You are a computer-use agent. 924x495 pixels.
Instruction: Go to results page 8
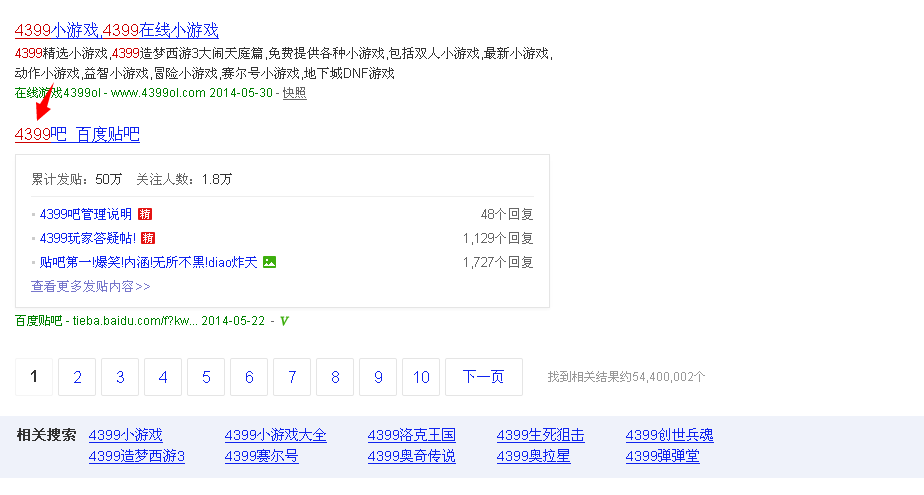(335, 377)
